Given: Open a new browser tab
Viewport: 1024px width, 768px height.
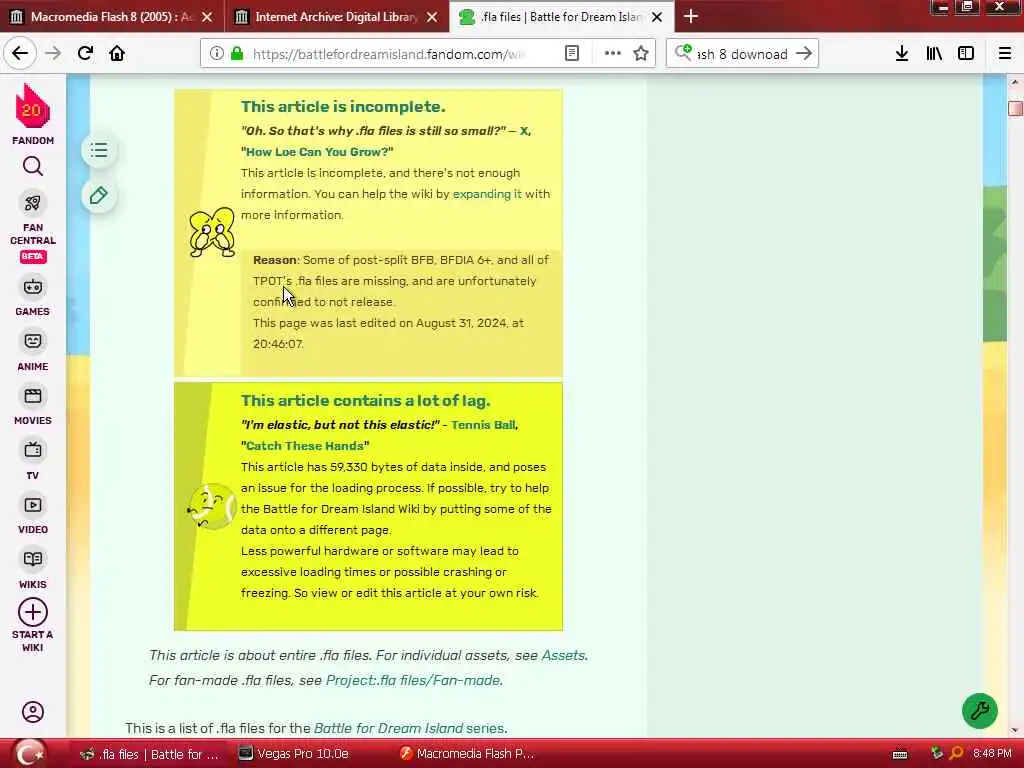Looking at the screenshot, I should 691,16.
